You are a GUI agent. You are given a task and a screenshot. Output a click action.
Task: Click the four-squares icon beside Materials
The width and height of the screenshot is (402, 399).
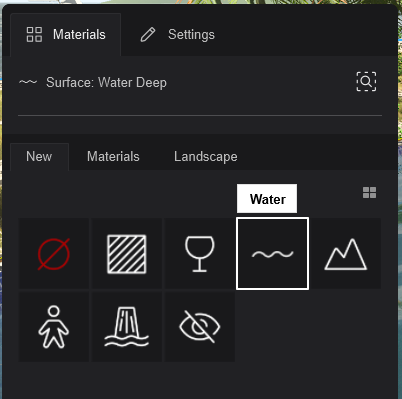(x=34, y=35)
